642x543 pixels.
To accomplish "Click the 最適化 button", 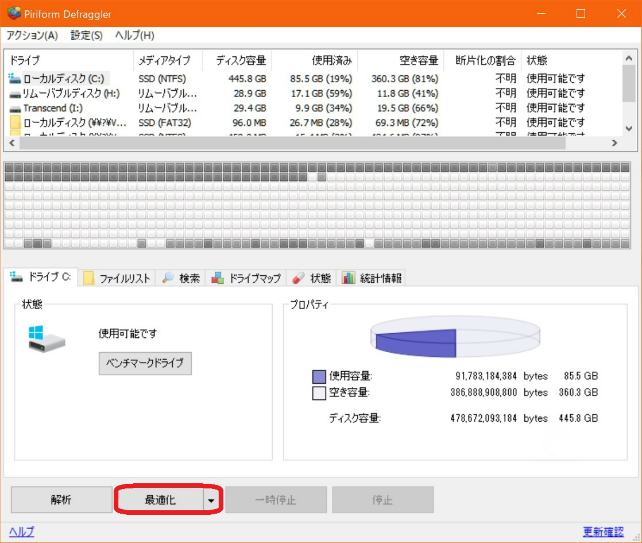I will (x=160, y=499).
